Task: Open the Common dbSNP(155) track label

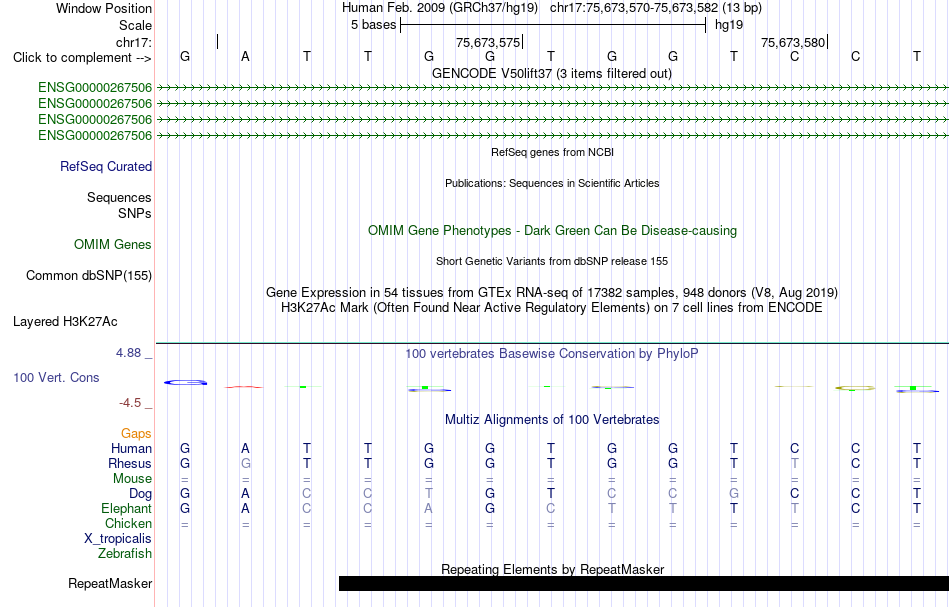Action: (88, 276)
